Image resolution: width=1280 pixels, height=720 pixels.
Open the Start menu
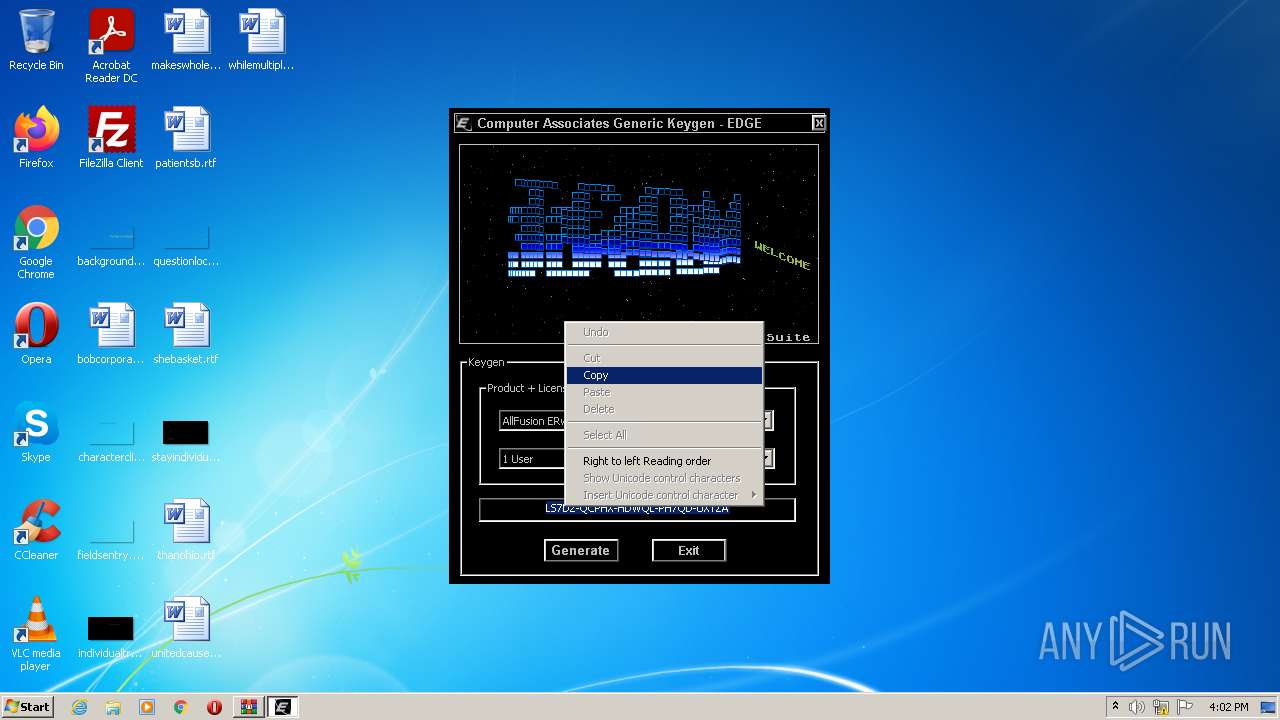(27, 707)
